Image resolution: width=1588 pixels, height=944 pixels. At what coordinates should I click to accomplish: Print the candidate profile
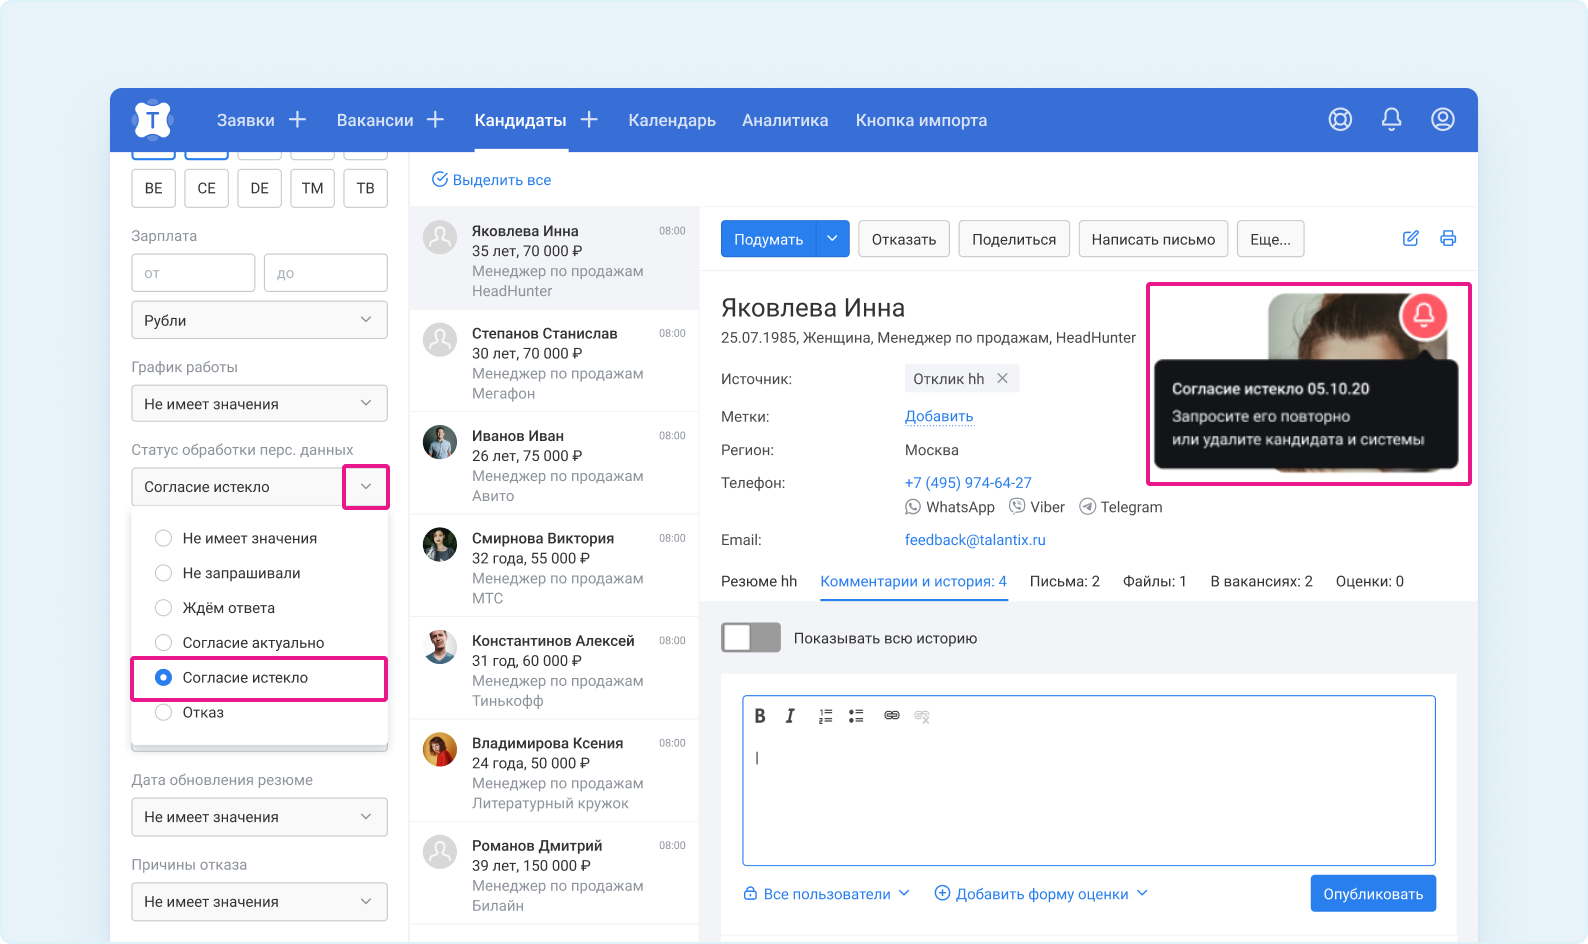pos(1448,239)
